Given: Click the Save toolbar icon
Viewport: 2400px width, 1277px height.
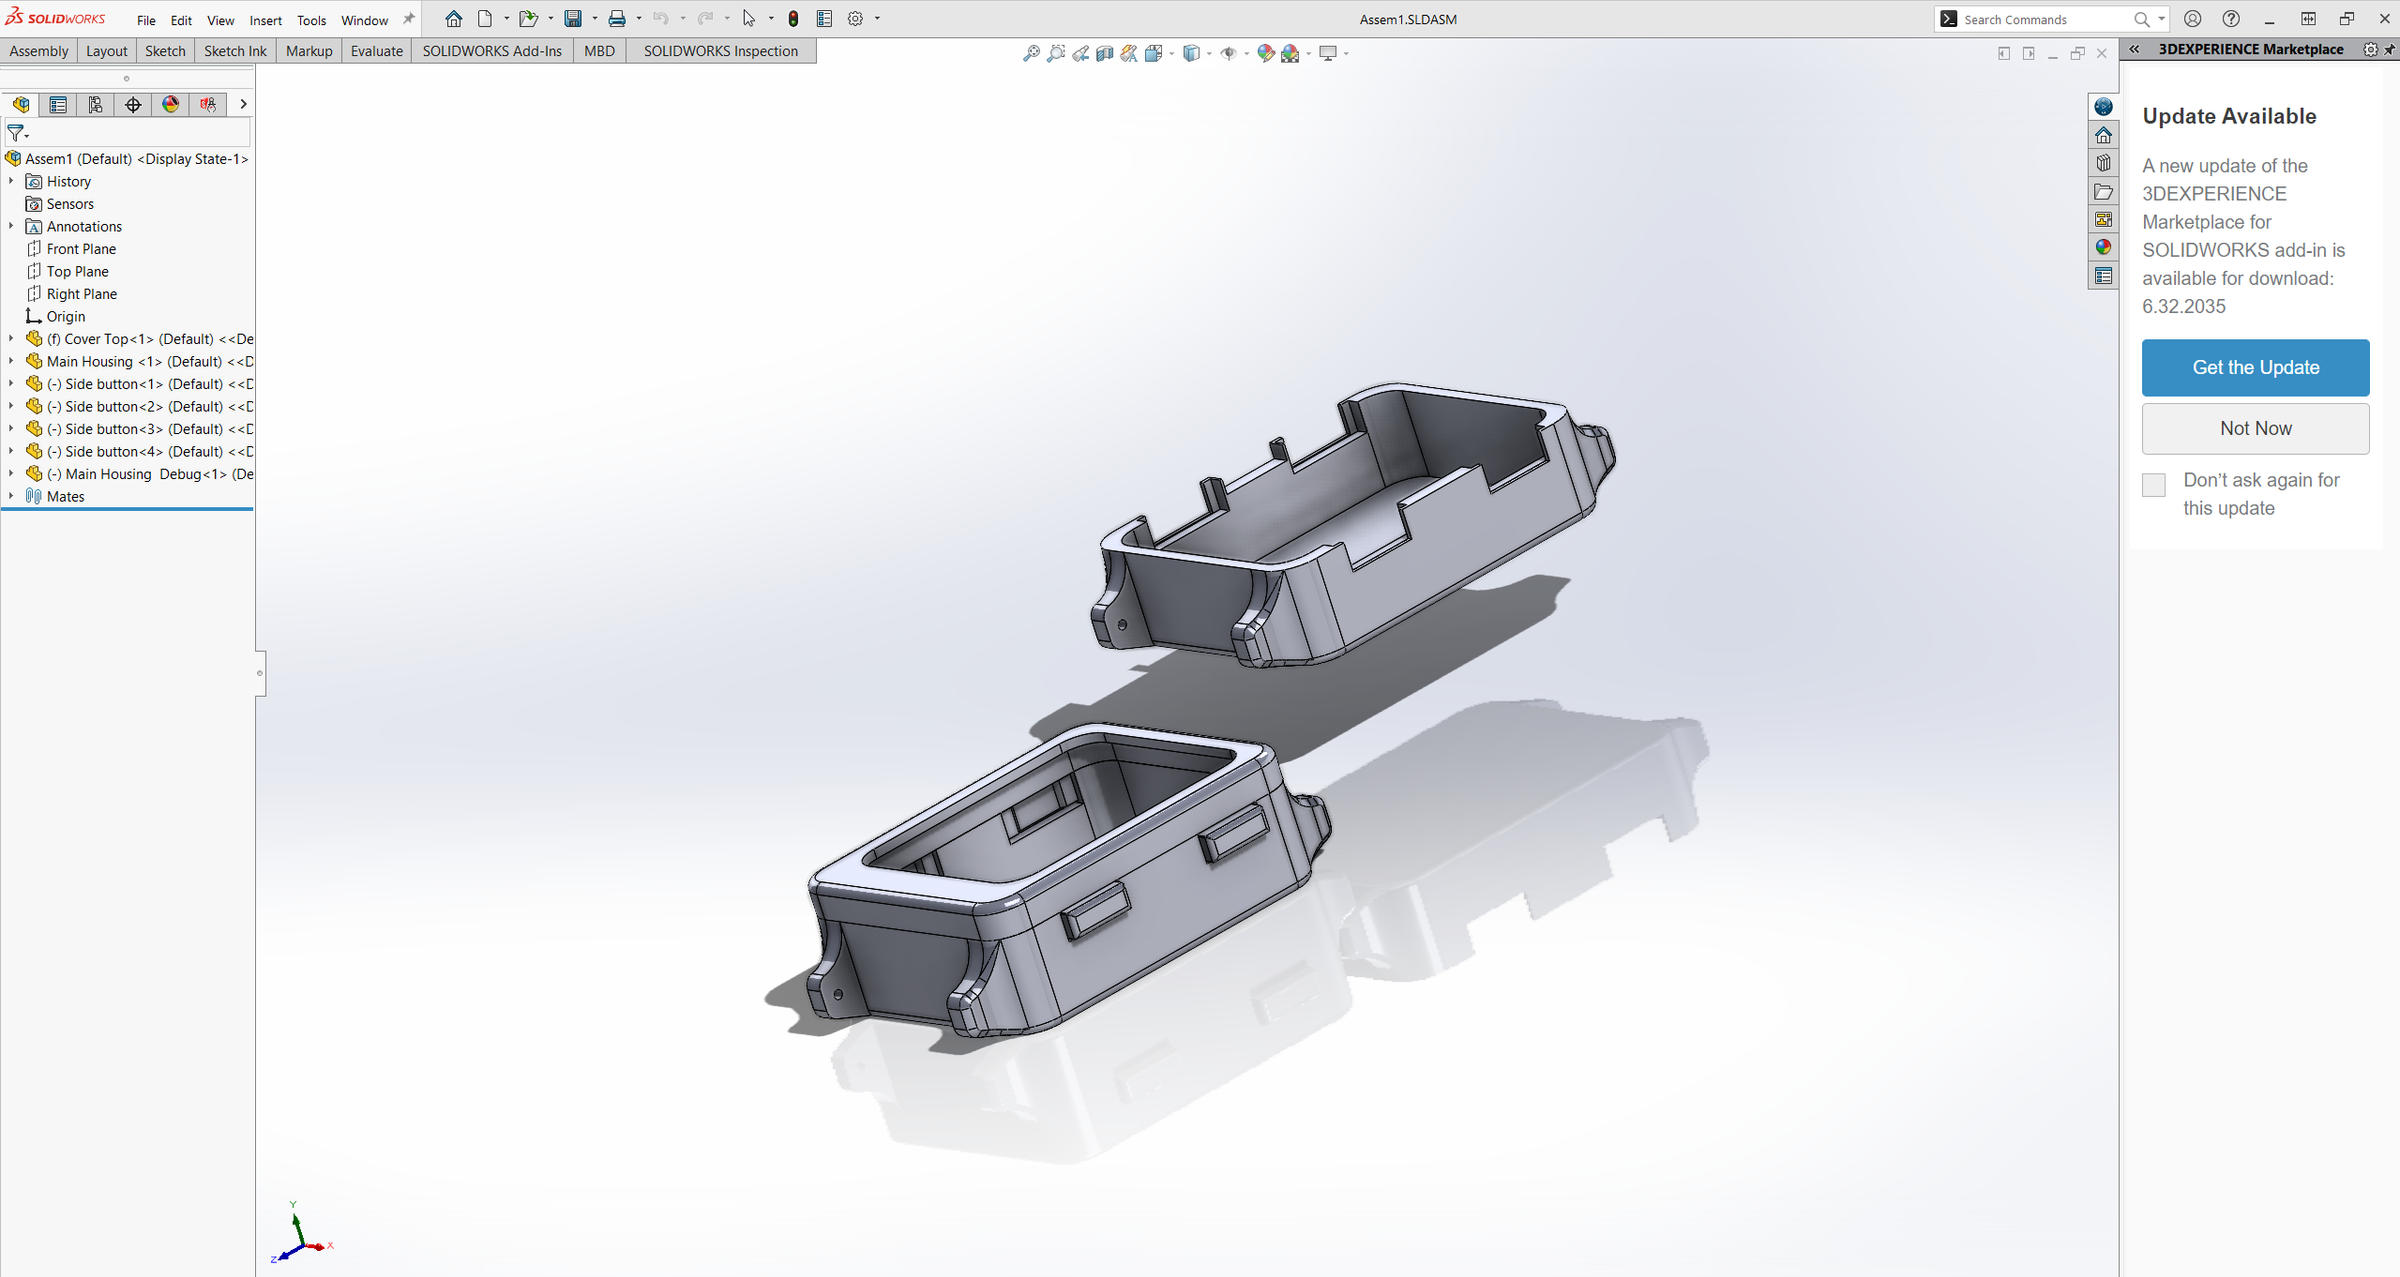Looking at the screenshot, I should 573,19.
